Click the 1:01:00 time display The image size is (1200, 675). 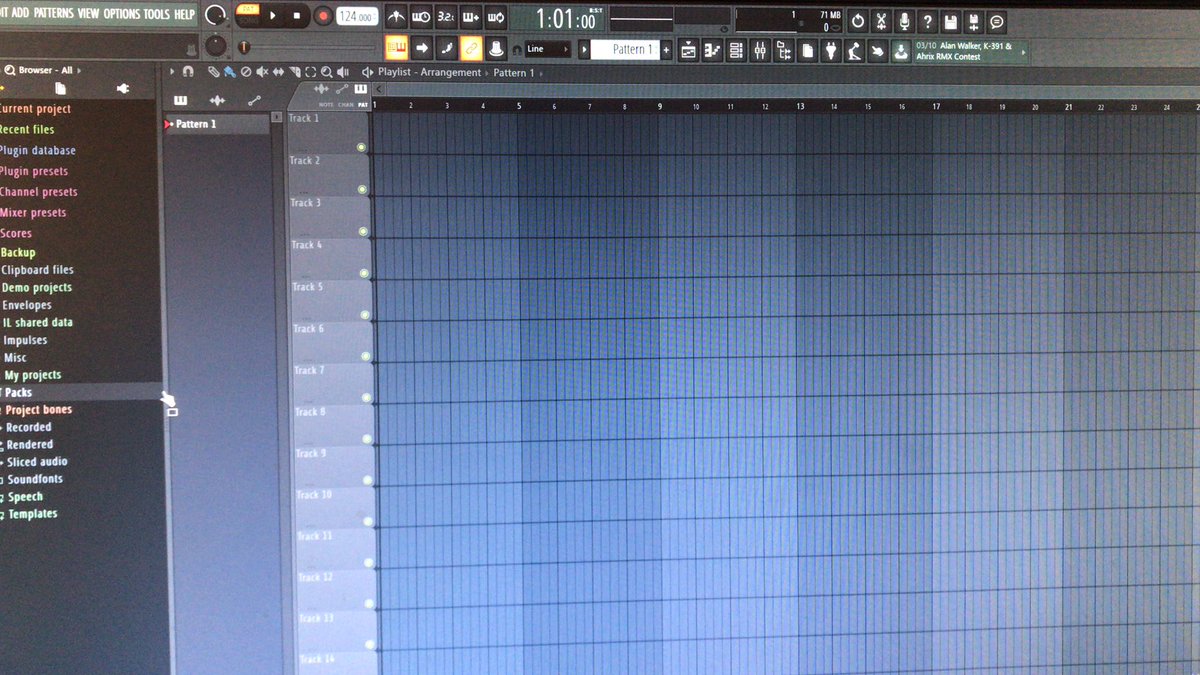(x=566, y=18)
